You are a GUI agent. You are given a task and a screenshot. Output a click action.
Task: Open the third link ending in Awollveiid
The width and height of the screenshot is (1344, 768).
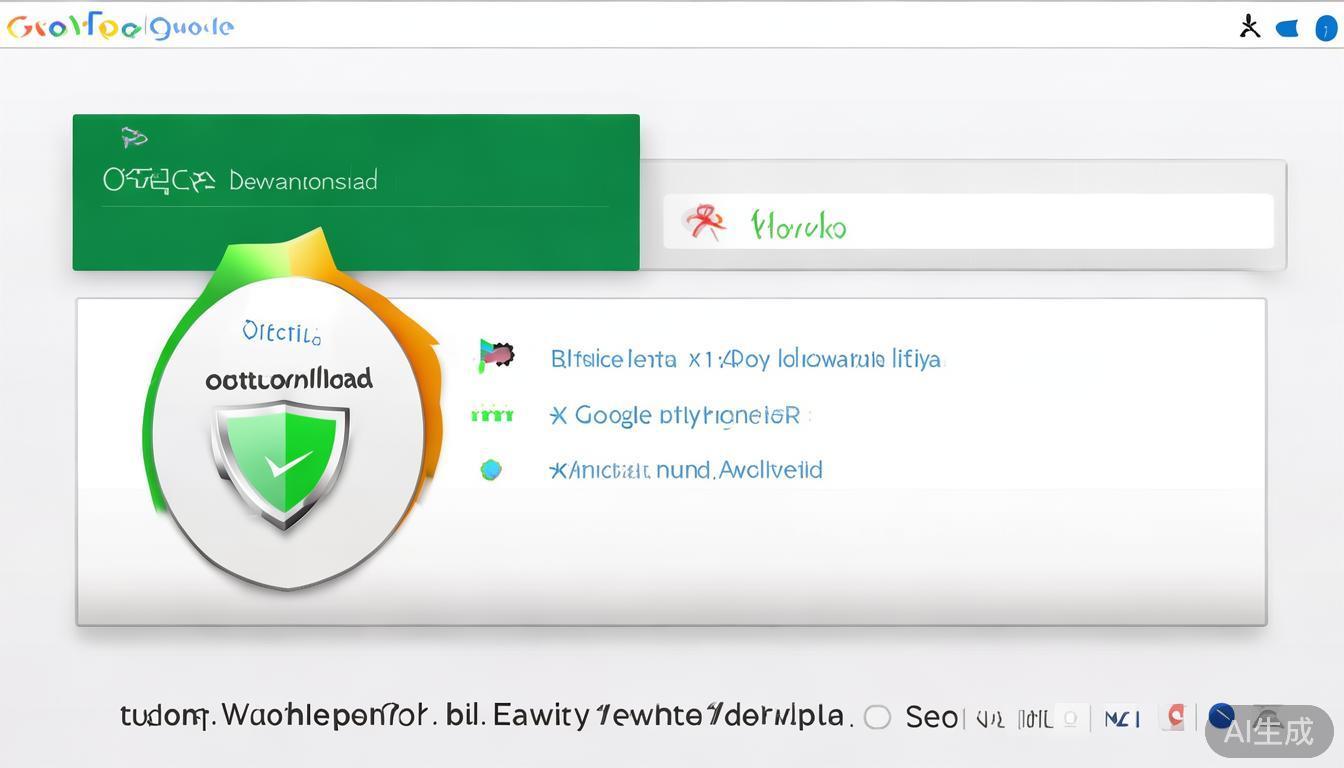[x=686, y=469]
